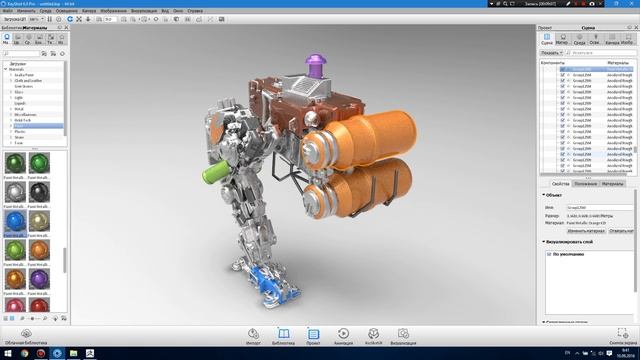This screenshot has width=640, height=360.
Task: Click the scene filter input field
Action: (x=602, y=53)
